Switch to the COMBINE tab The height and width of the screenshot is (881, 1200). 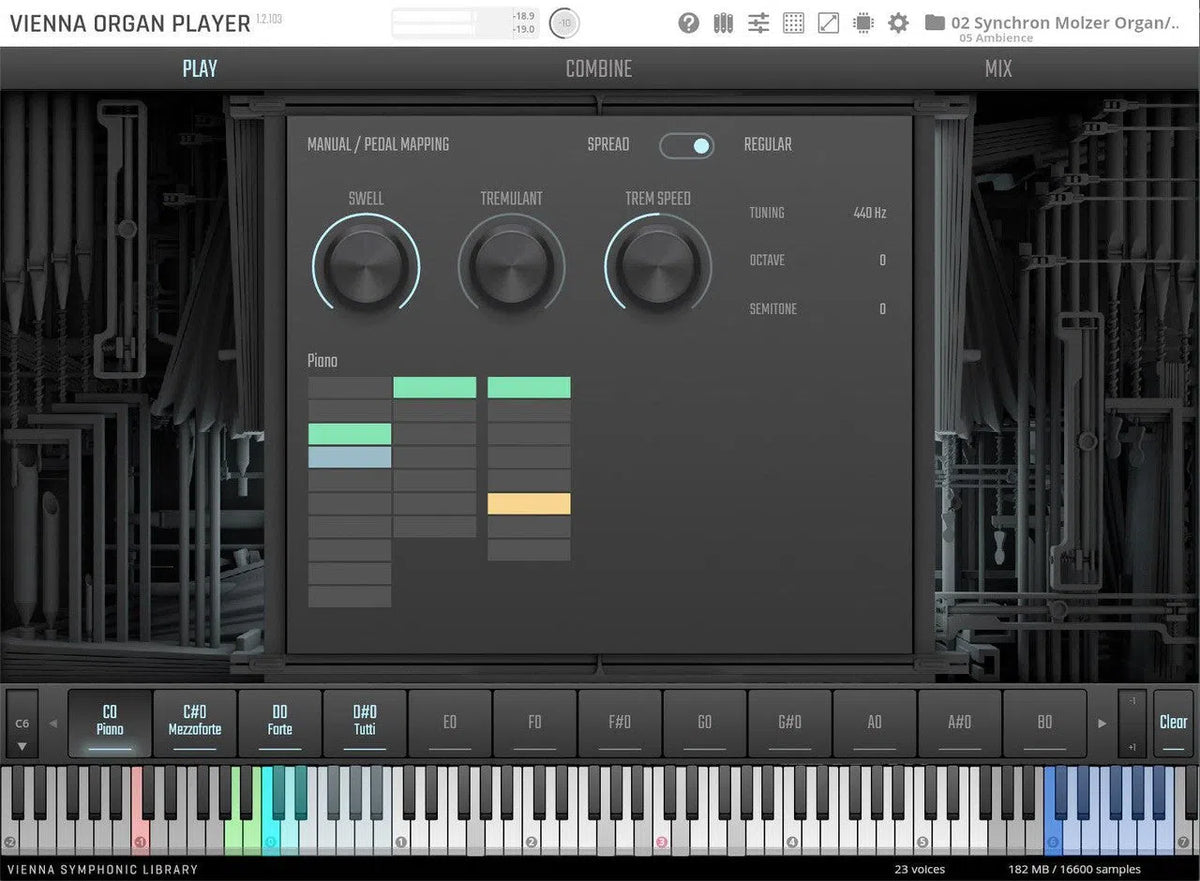click(x=598, y=69)
